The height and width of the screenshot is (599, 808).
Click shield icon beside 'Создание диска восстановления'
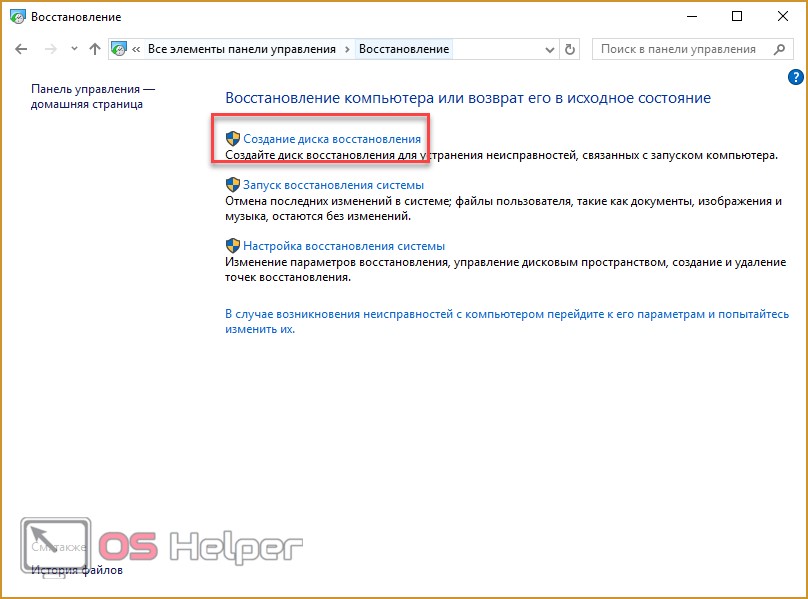233,138
